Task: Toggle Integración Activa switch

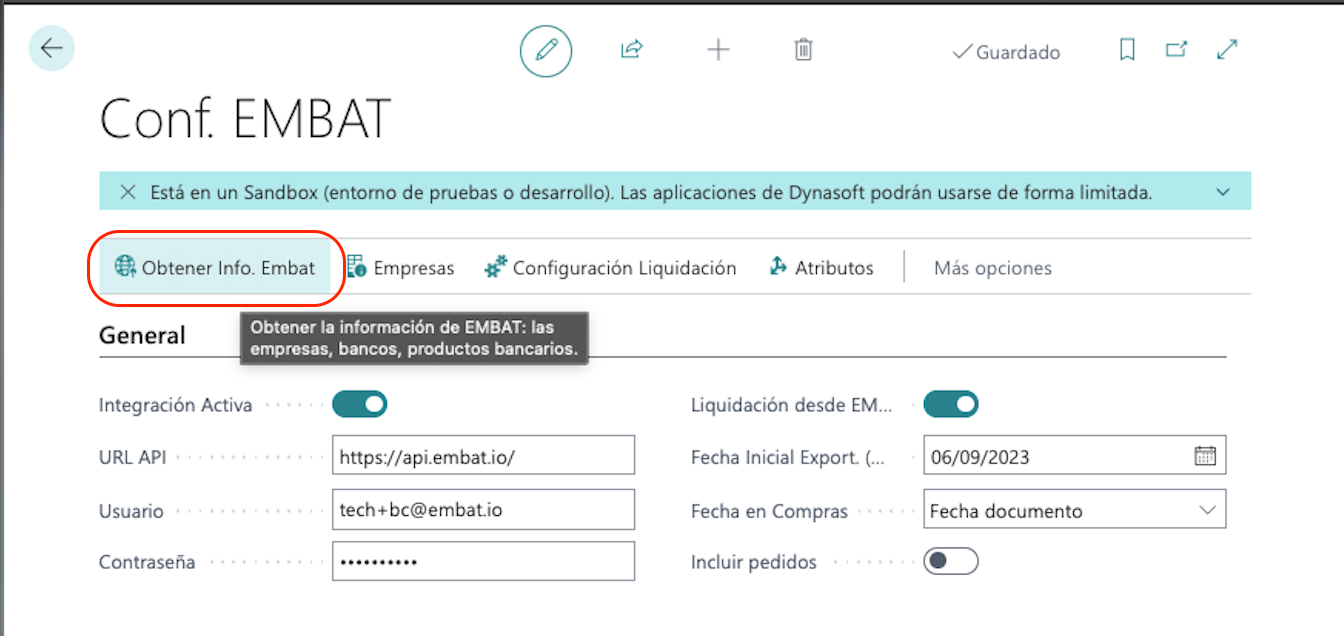Action: pyautogui.click(x=360, y=405)
